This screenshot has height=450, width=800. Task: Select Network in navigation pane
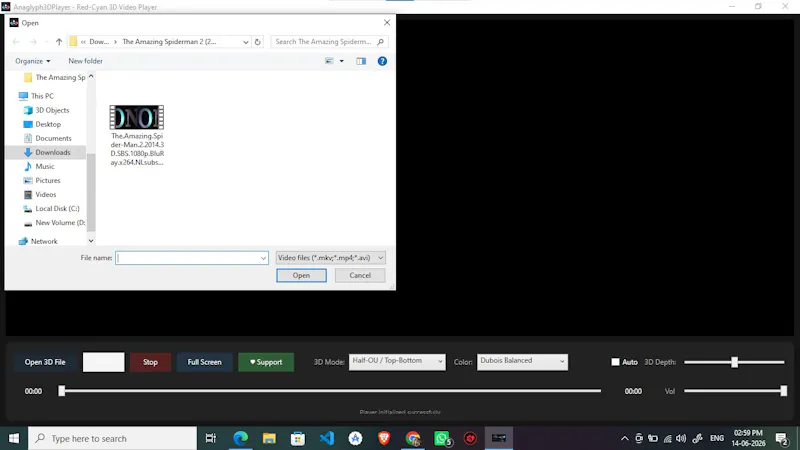point(38,241)
